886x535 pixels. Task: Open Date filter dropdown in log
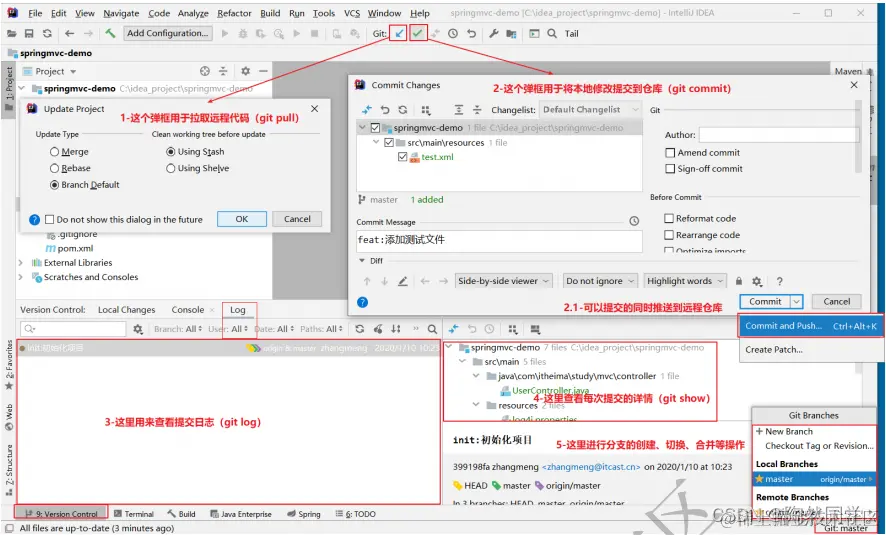pos(274,329)
